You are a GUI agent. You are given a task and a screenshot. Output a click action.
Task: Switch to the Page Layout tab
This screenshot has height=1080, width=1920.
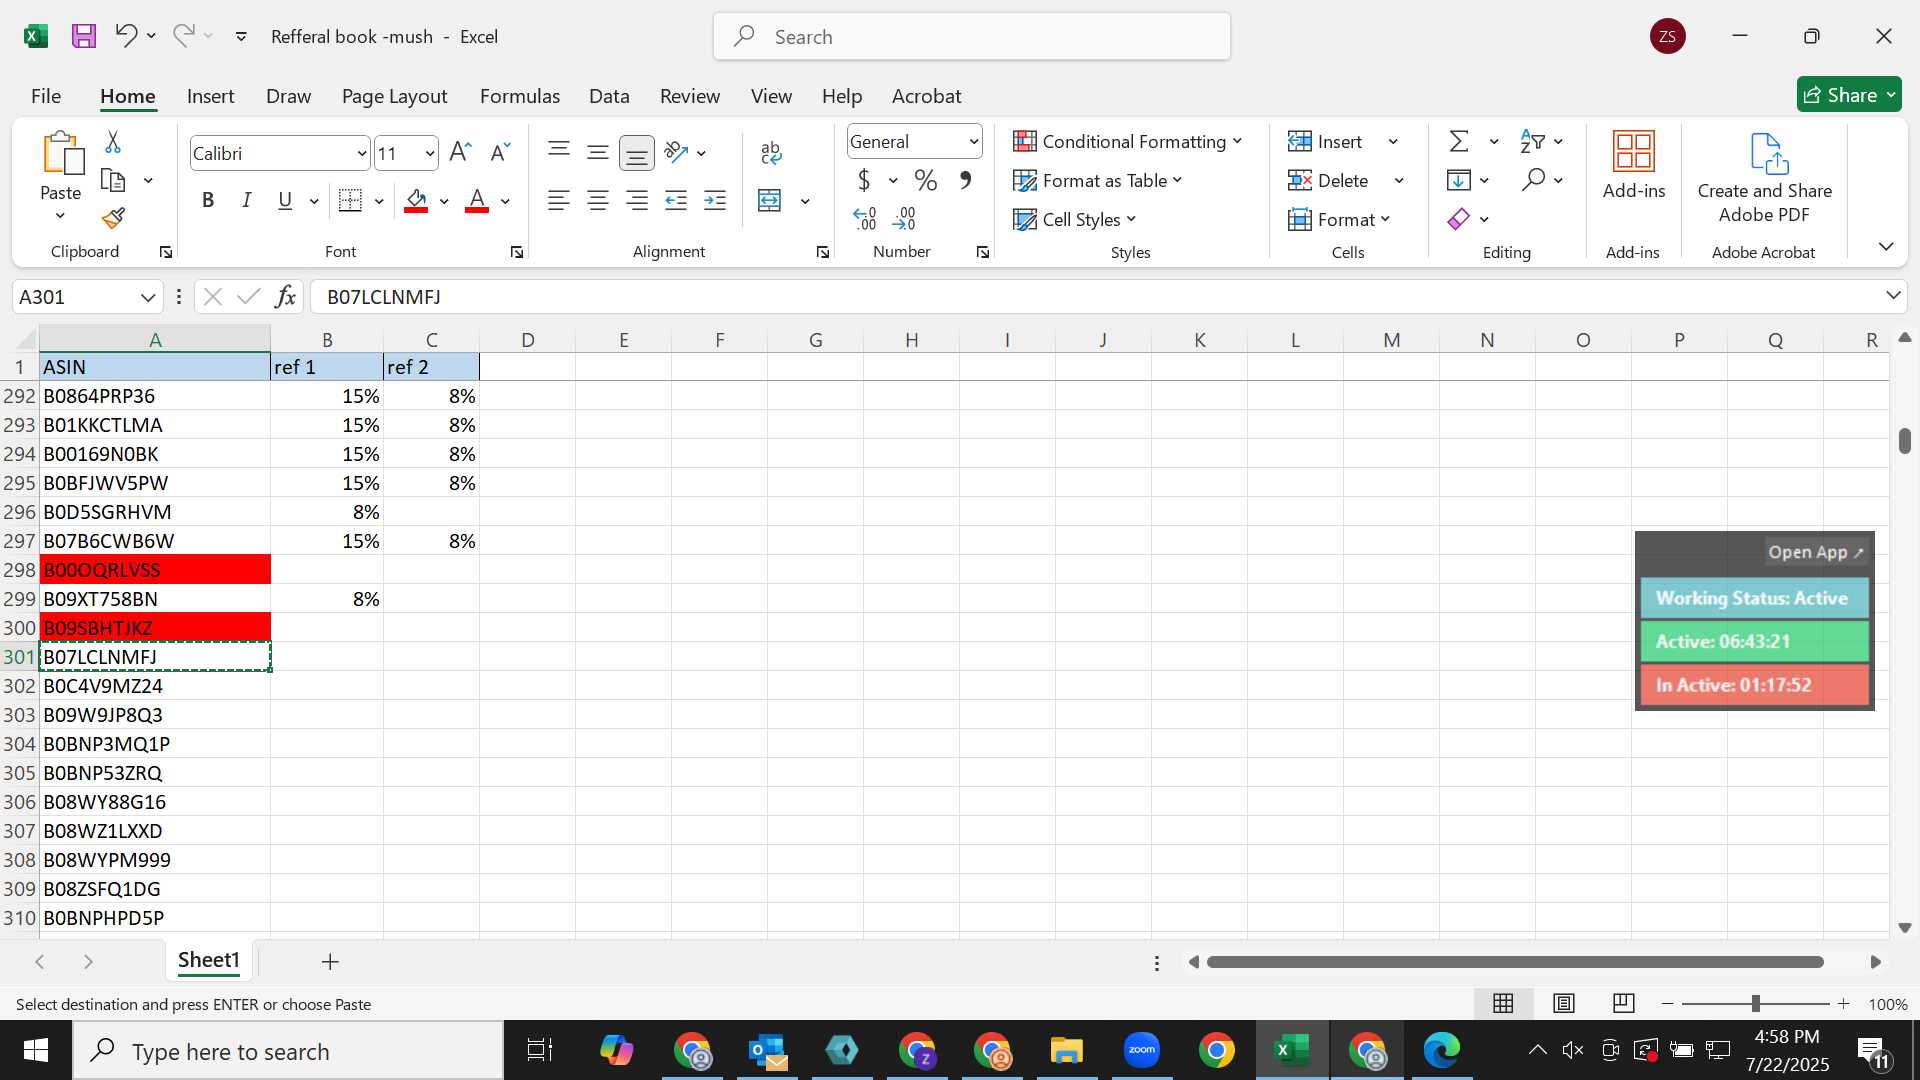[394, 96]
